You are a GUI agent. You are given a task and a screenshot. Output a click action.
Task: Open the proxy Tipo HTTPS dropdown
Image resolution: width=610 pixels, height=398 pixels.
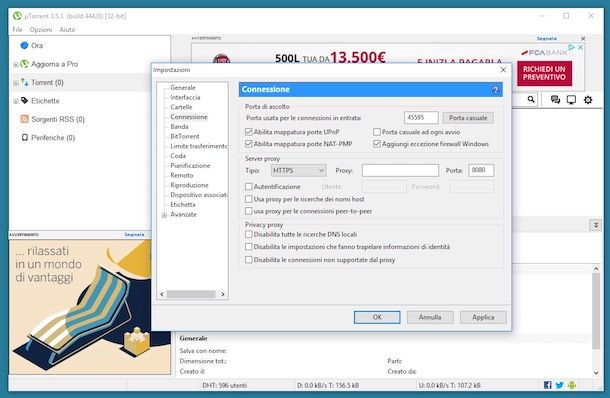coord(298,170)
